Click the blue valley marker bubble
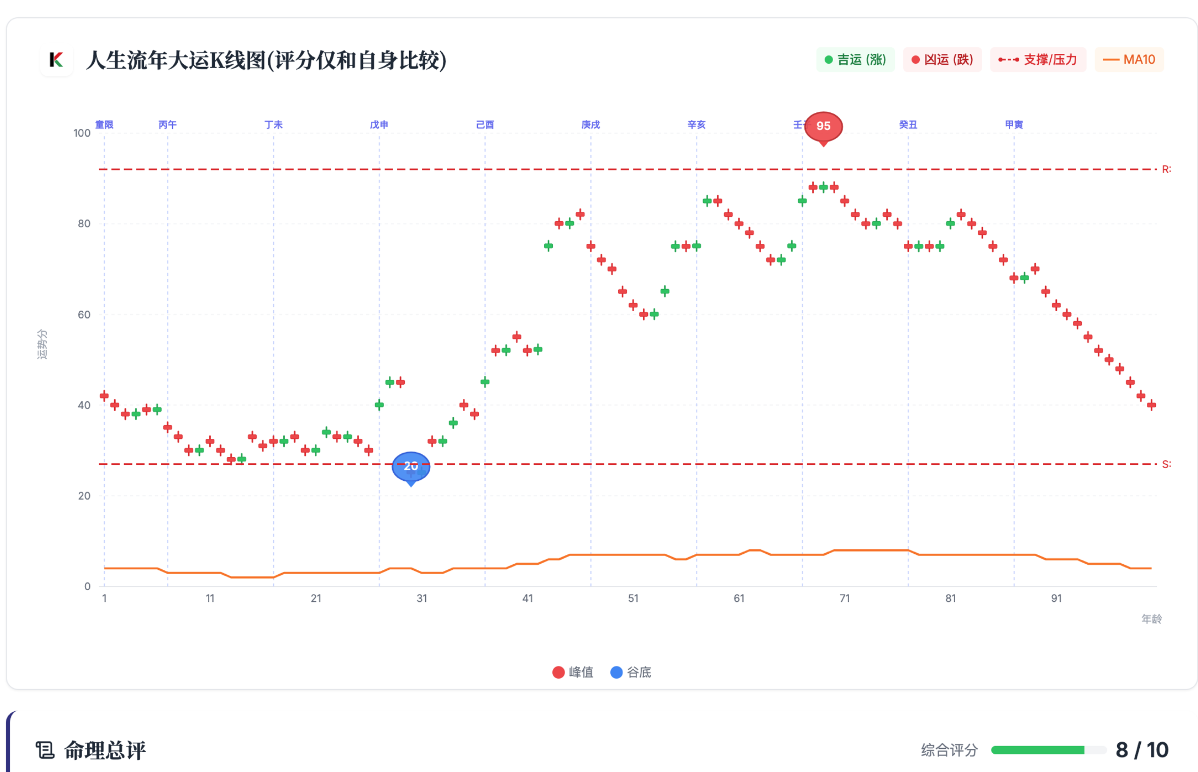This screenshot has height=772, width=1198. 410,466
